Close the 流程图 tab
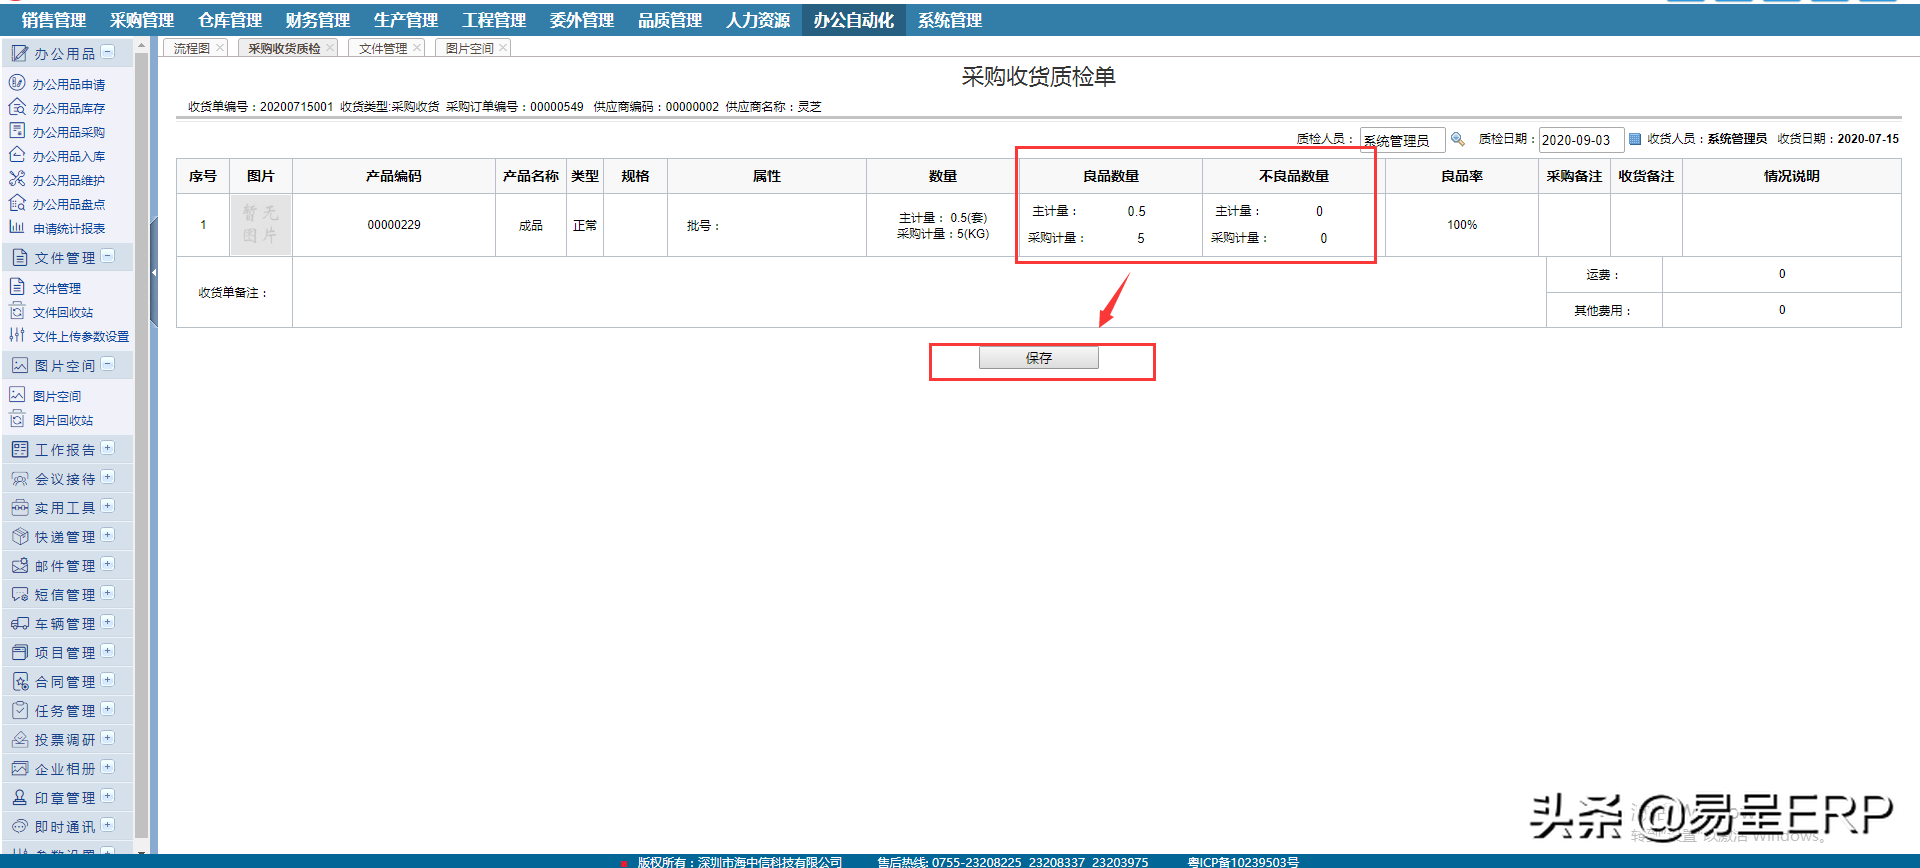This screenshot has height=868, width=1920. coord(220,48)
